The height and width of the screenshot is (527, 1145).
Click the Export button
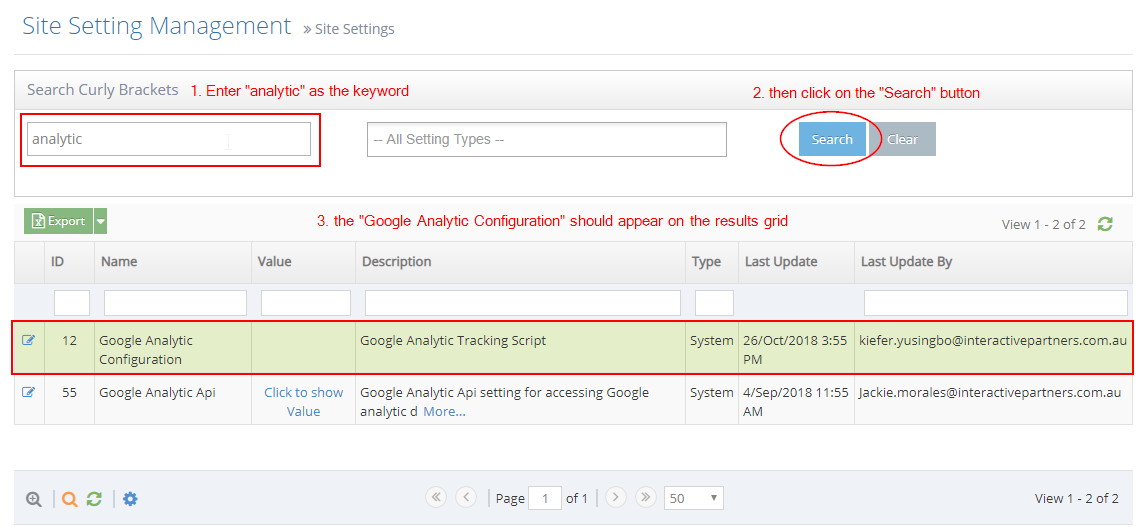pos(59,221)
